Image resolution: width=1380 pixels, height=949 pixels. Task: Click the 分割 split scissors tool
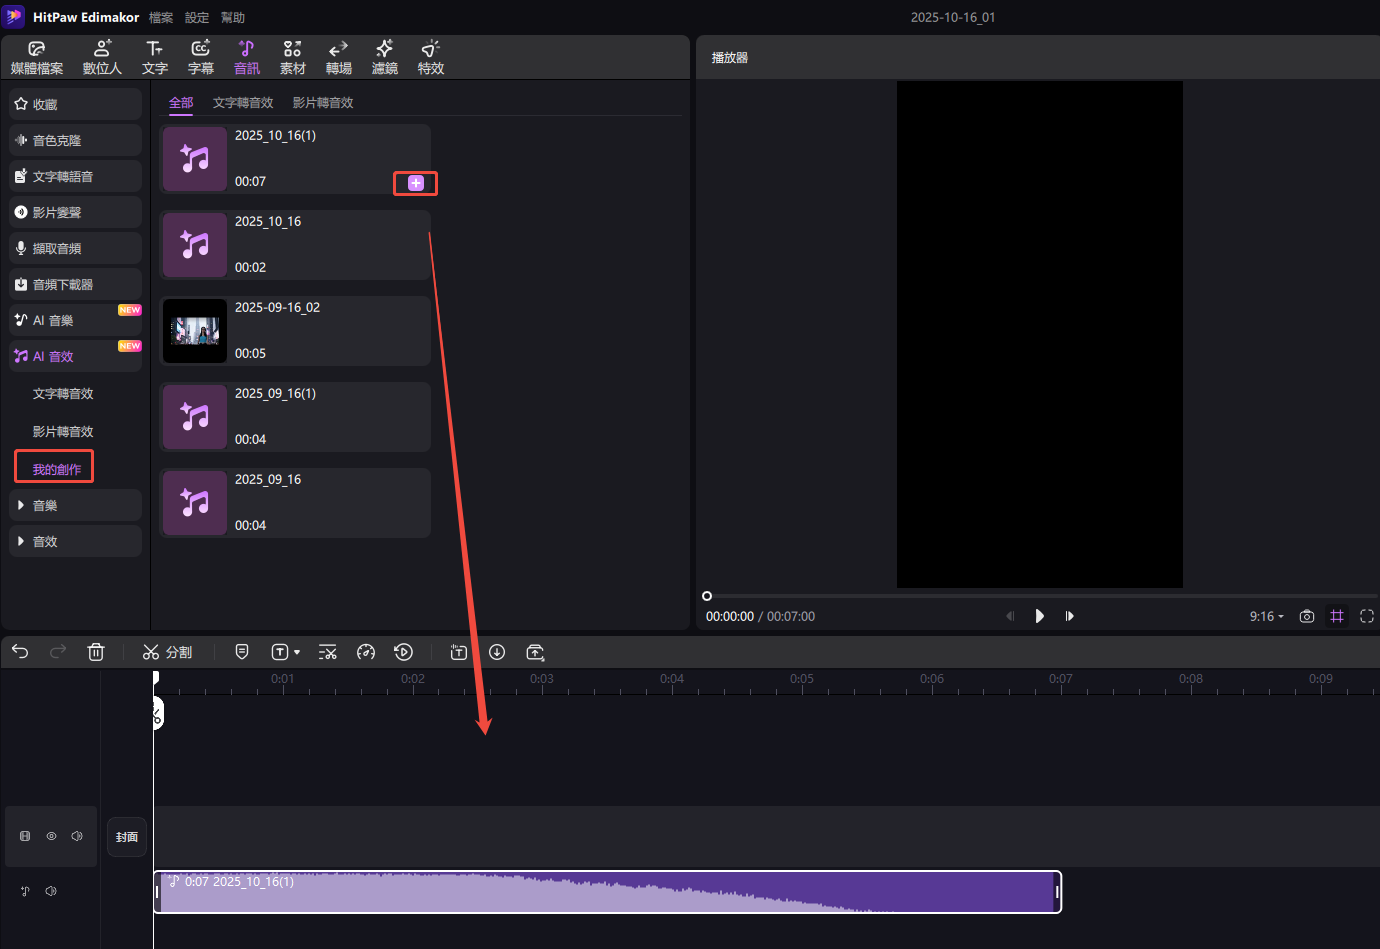tap(167, 652)
